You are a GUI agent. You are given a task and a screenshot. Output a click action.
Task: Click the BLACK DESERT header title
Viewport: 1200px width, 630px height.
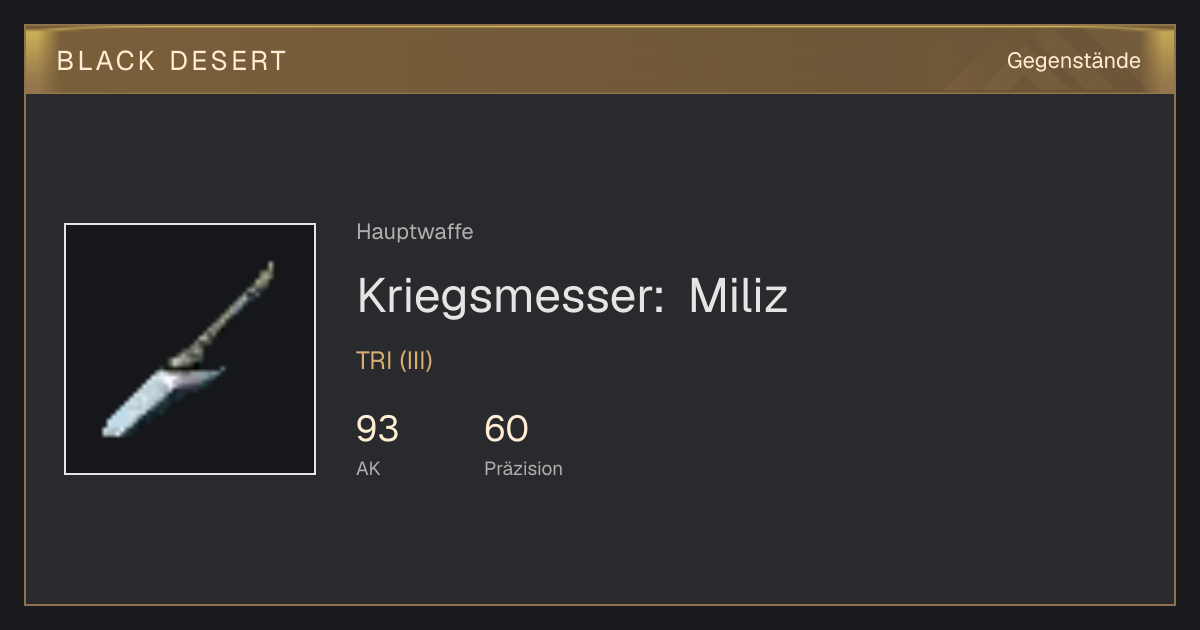(x=172, y=61)
